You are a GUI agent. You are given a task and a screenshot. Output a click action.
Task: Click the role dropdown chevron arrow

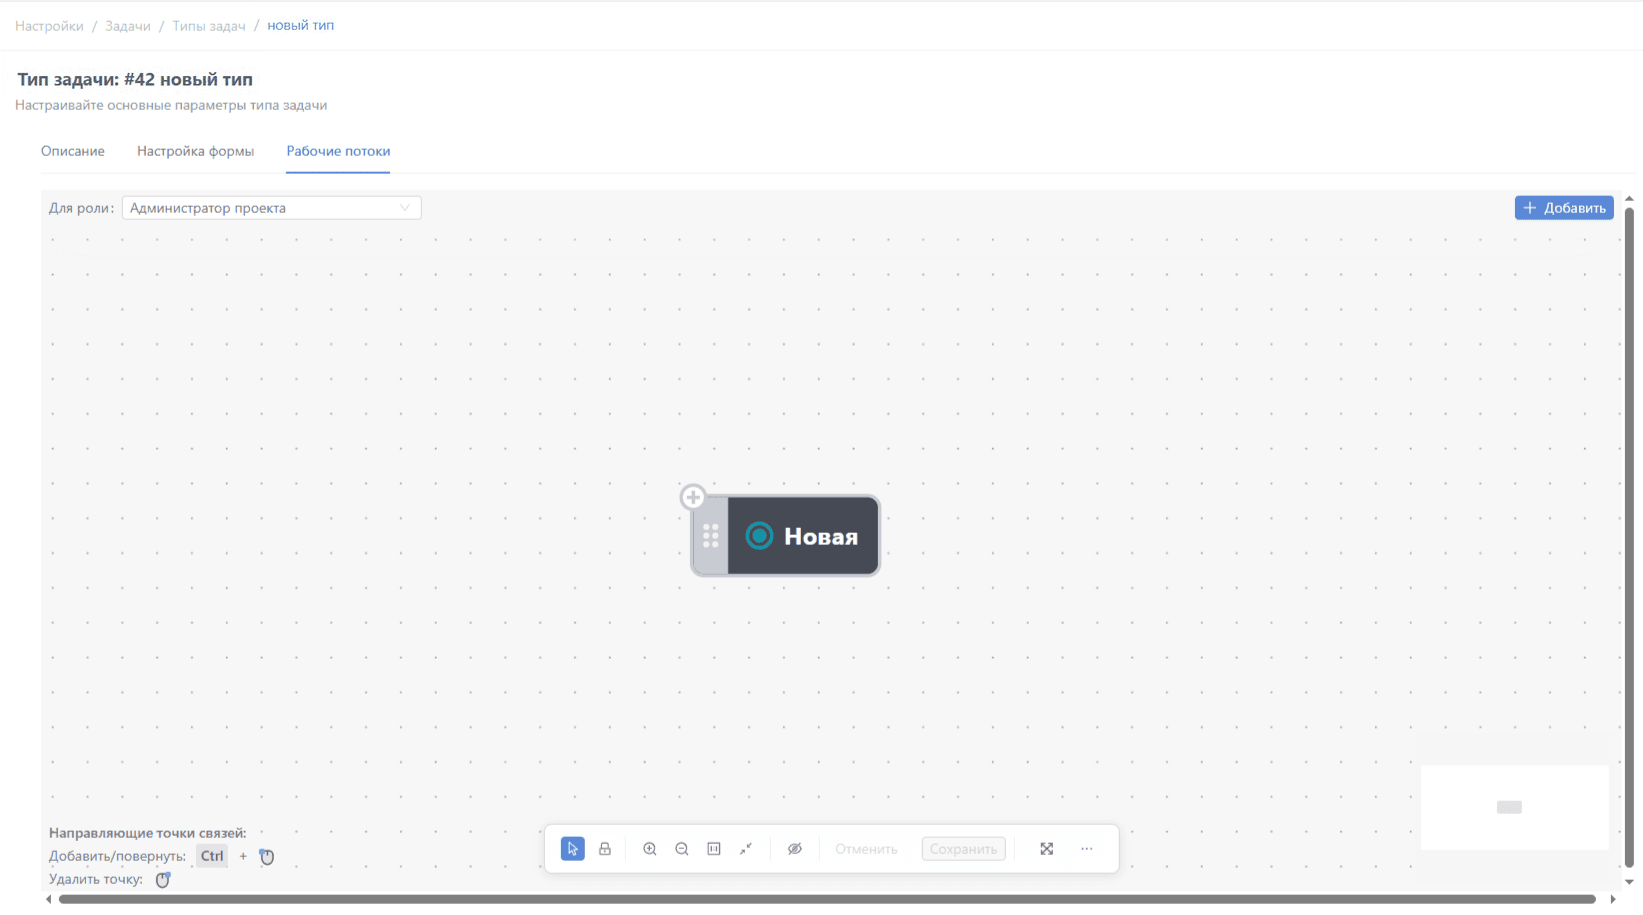[405, 208]
